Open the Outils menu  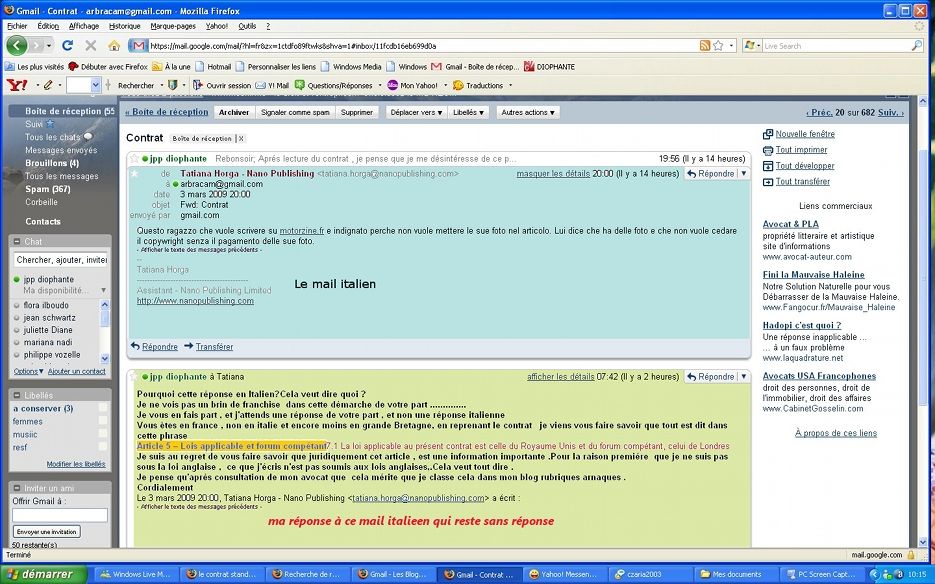tap(247, 26)
